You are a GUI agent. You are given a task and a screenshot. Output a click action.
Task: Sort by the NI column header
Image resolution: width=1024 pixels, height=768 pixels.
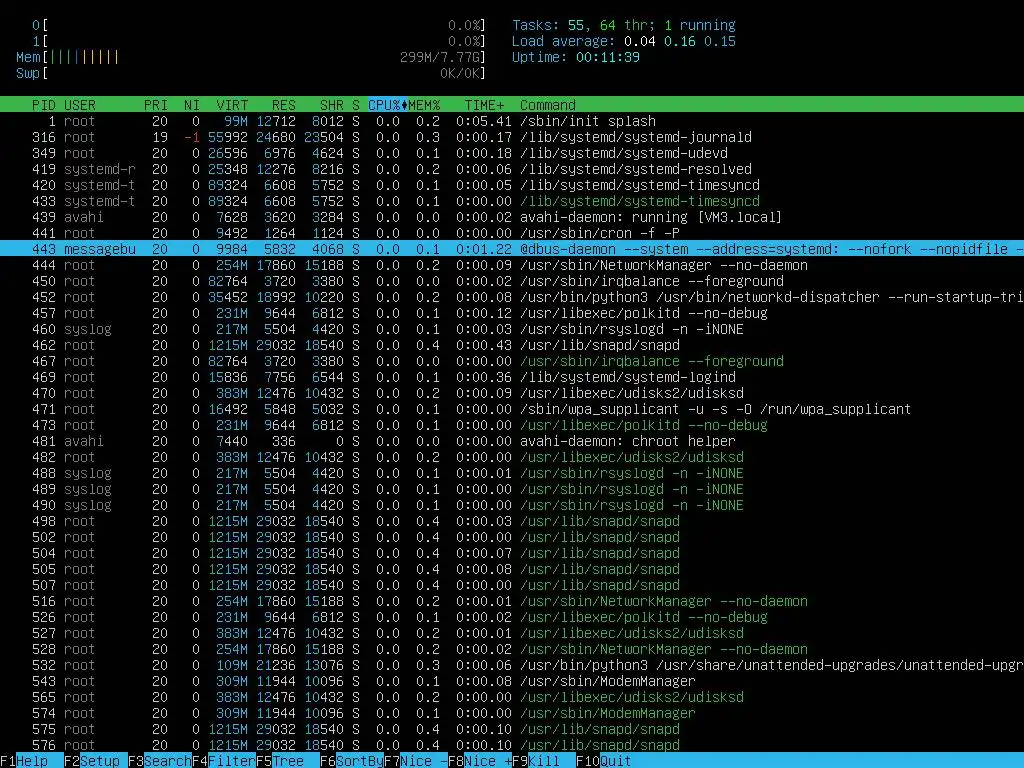pyautogui.click(x=192, y=105)
